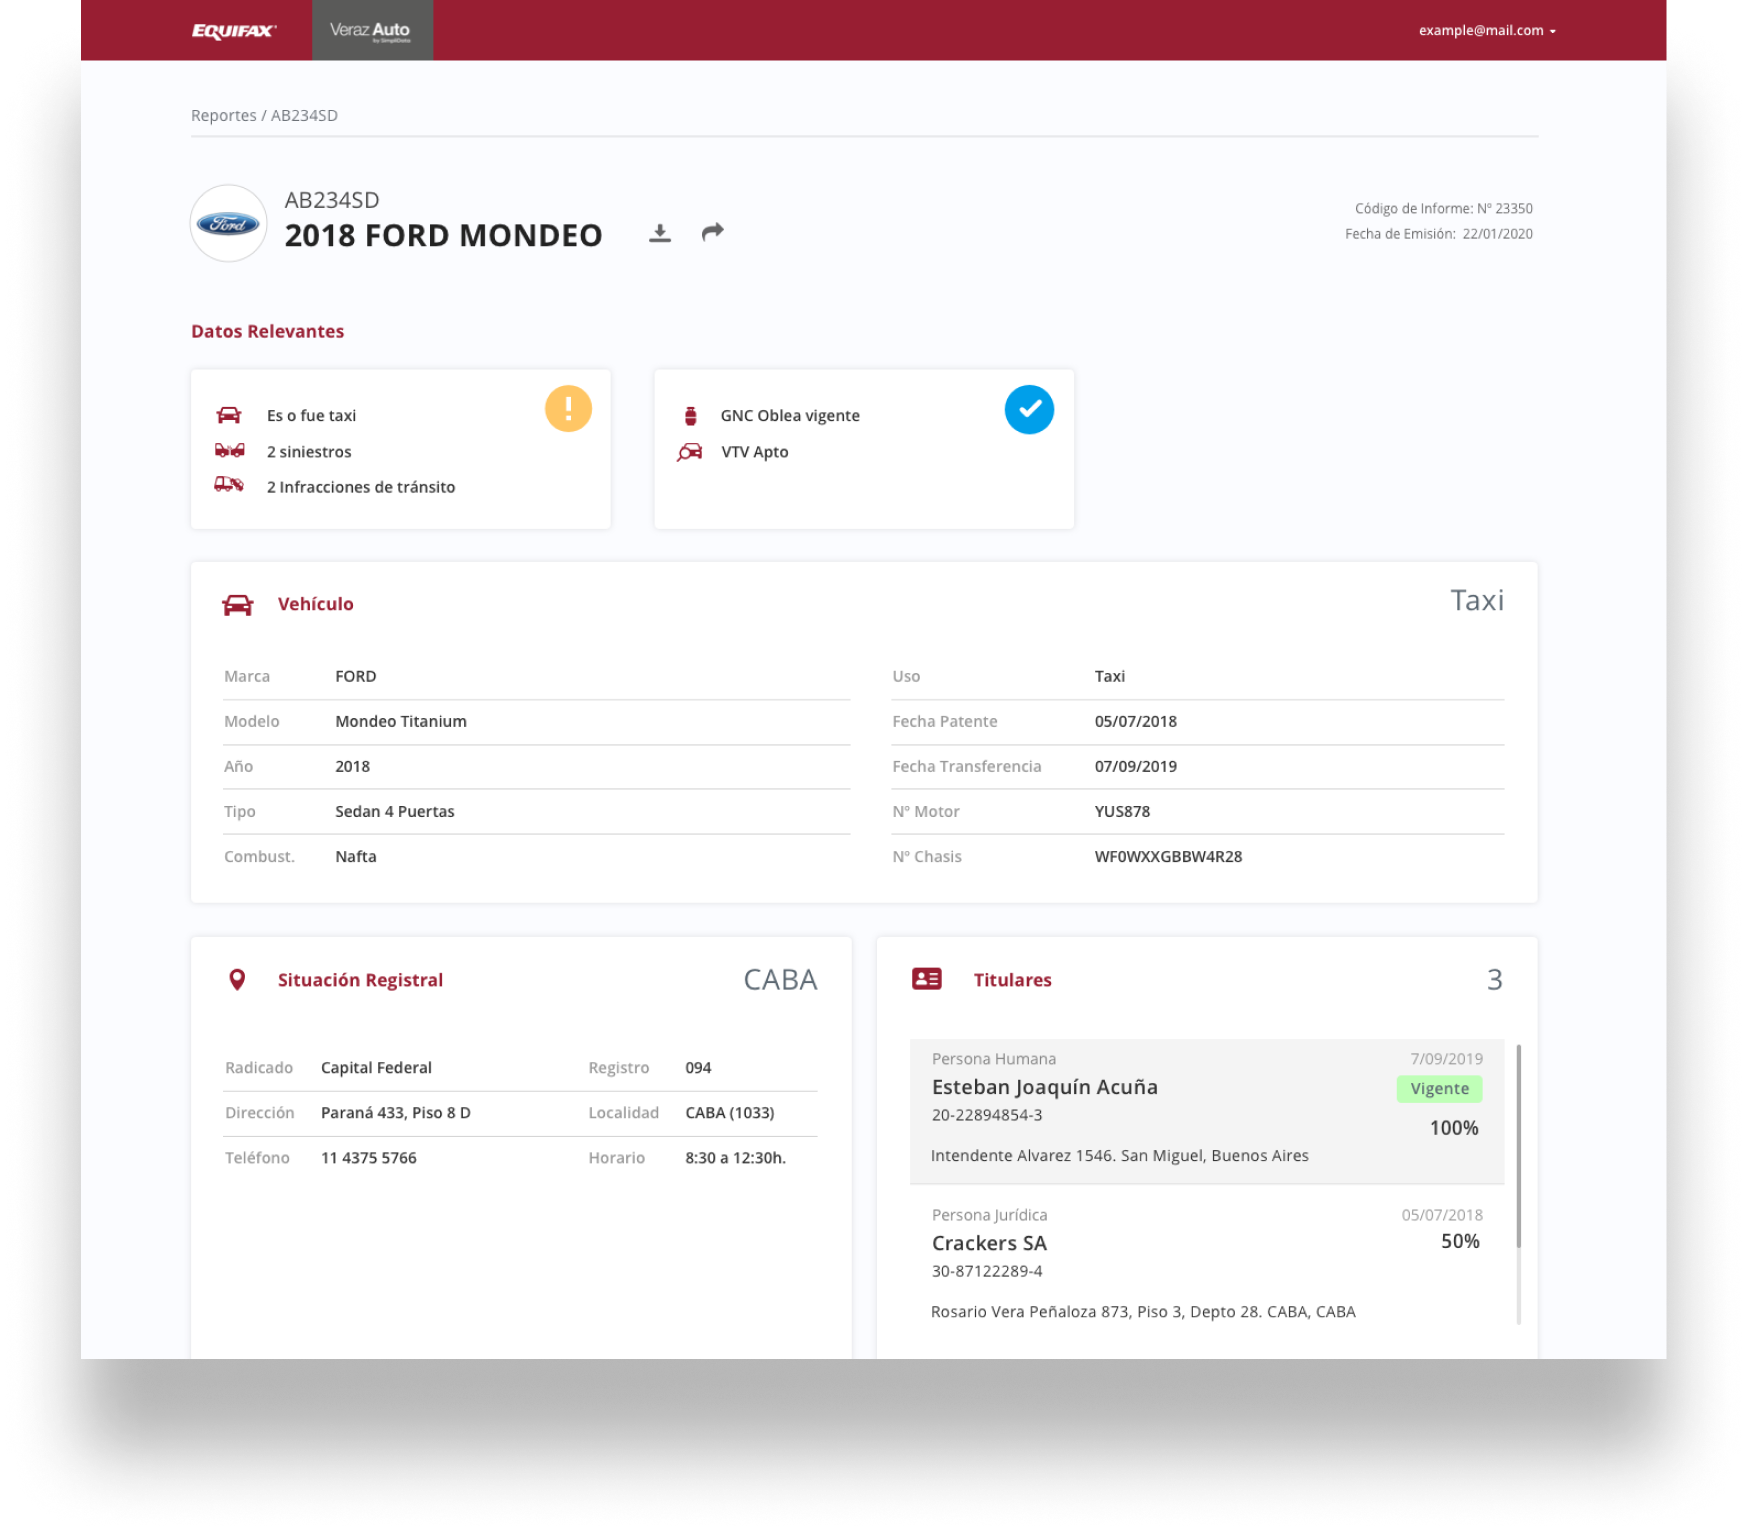1748x1535 pixels.
Task: Select 'VTV Apto' text
Action: (x=755, y=452)
